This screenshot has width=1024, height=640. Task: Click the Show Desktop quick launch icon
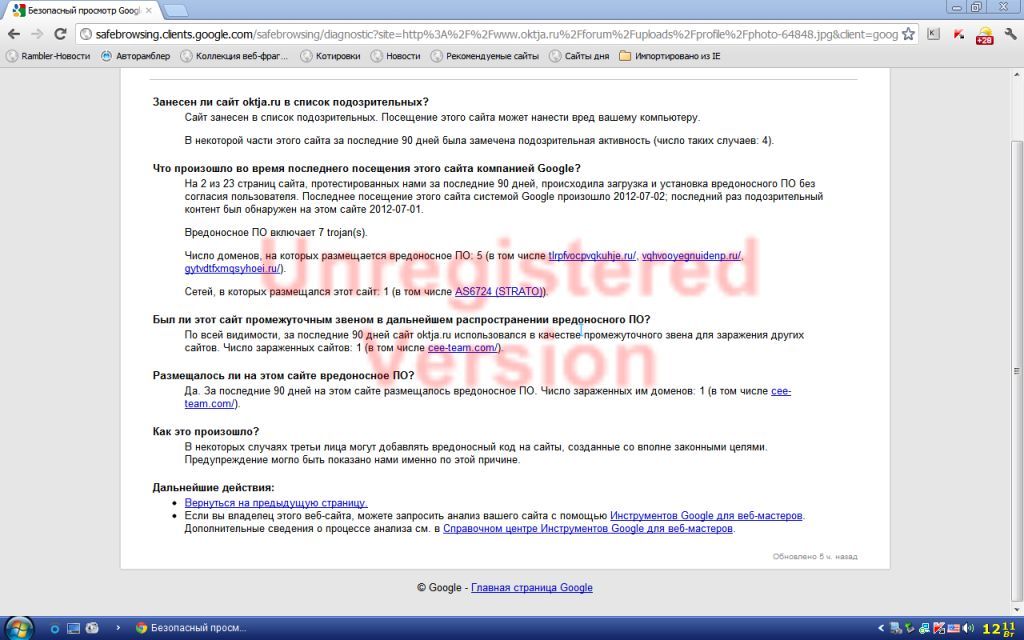73,628
